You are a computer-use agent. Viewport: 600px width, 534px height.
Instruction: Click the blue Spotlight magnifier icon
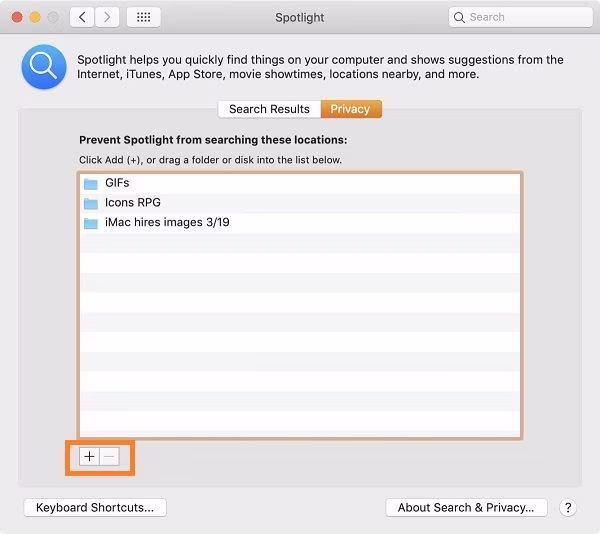(44, 67)
